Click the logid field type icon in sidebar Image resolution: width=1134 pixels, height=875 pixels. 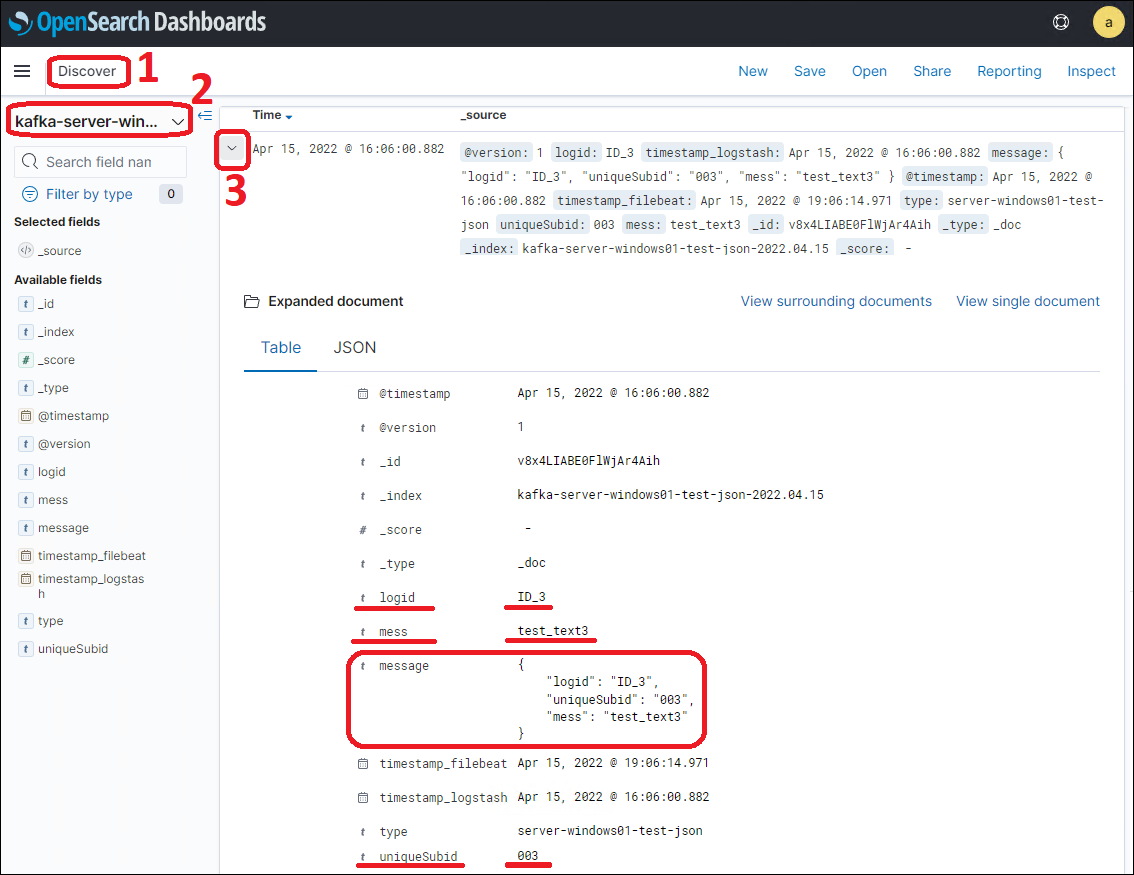pos(26,471)
